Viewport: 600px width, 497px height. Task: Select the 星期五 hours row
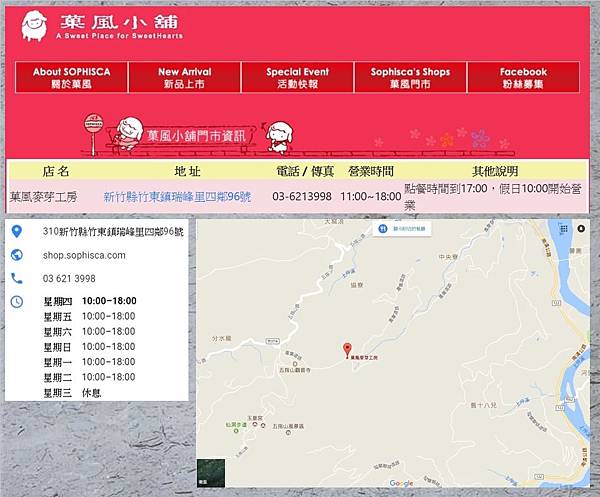coord(89,316)
